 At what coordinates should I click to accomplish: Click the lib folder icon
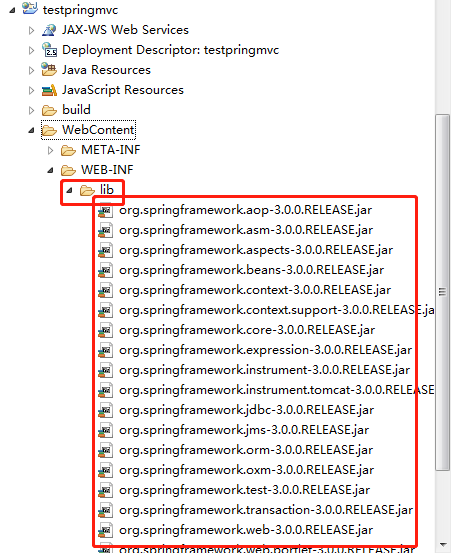(87, 190)
